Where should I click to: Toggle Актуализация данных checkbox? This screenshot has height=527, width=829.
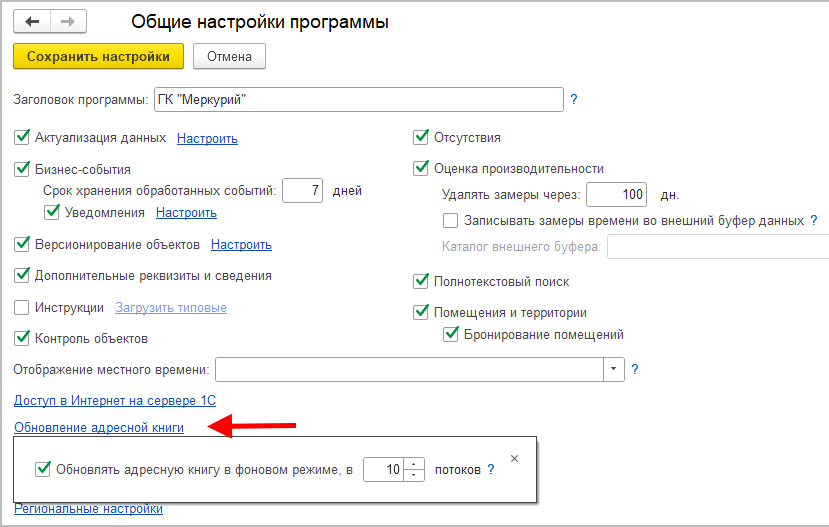point(22,137)
